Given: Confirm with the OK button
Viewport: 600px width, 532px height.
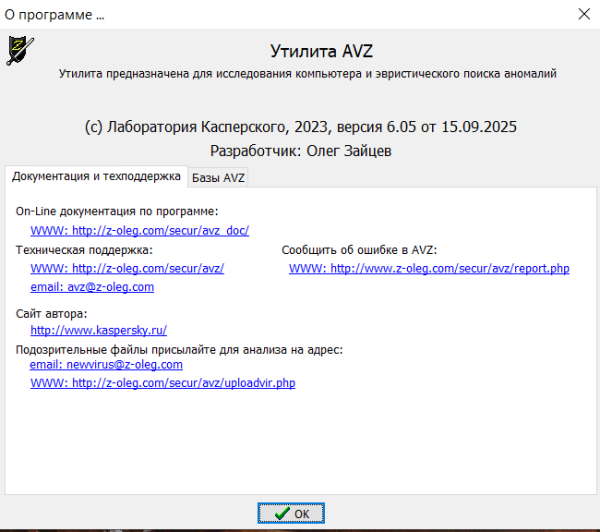Looking at the screenshot, I should pyautogui.click(x=291, y=513).
